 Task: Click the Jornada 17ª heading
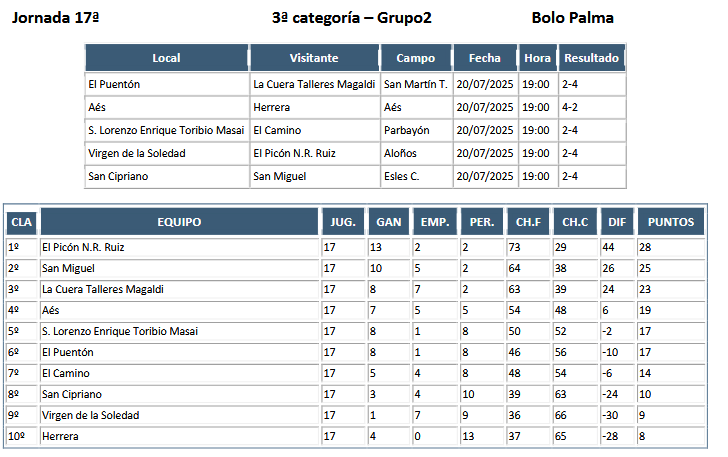[55, 18]
